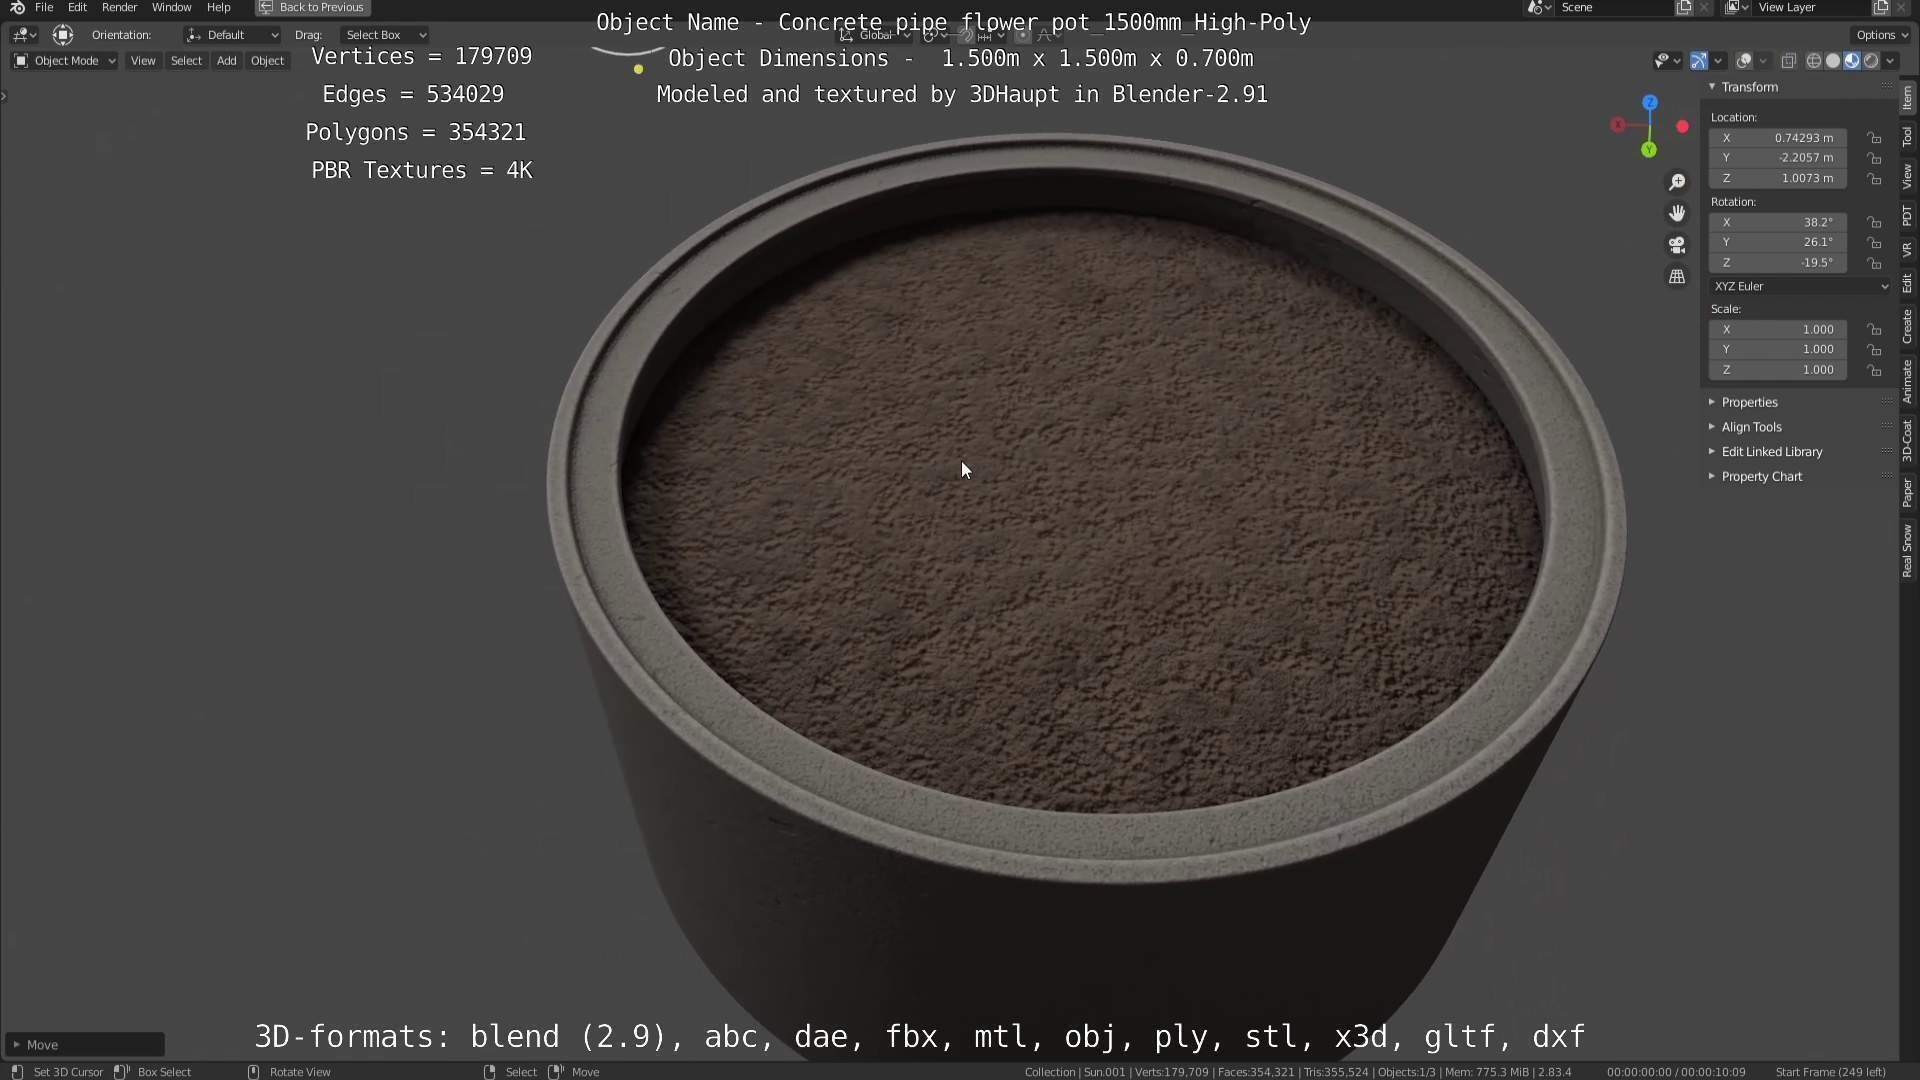Expand the Align Tools panel
1920x1080 pixels.
(1750, 427)
